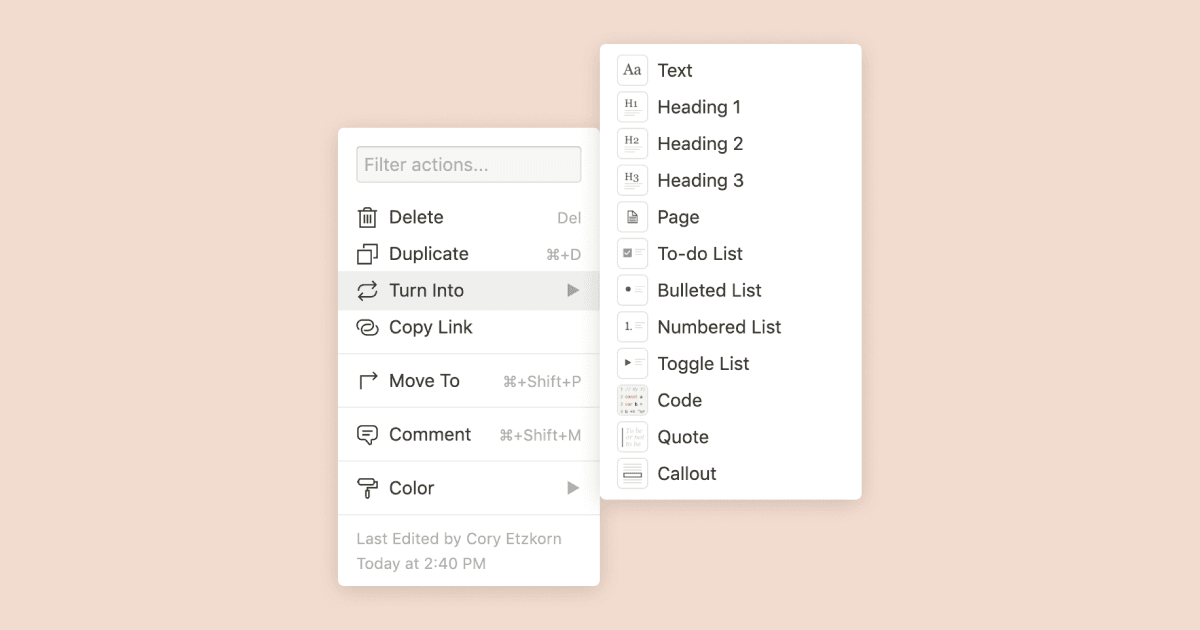The height and width of the screenshot is (630, 1200).
Task: Click the Code block option
Action: point(680,400)
